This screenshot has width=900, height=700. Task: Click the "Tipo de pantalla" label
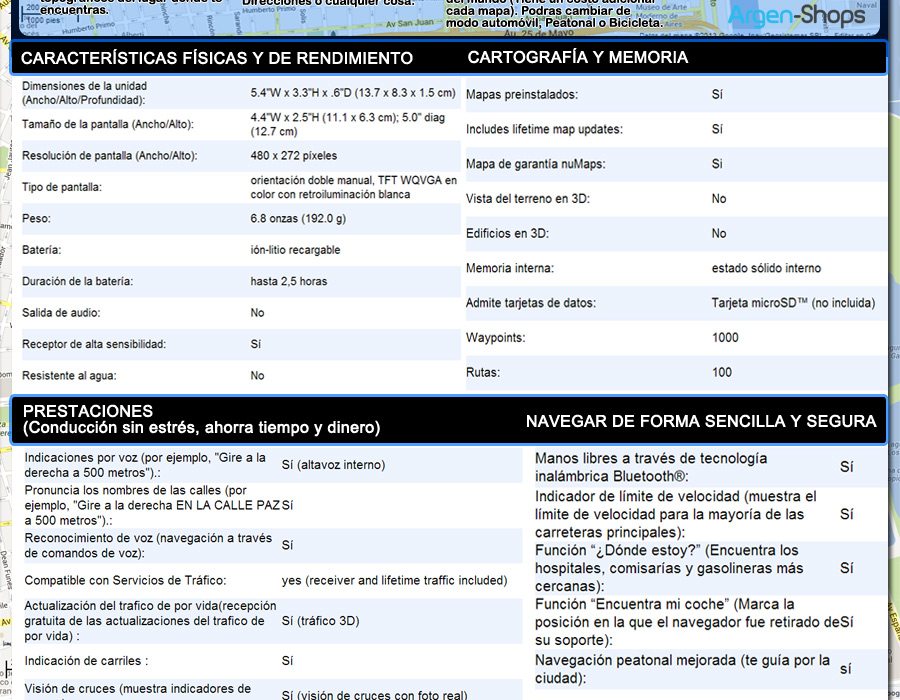point(62,187)
